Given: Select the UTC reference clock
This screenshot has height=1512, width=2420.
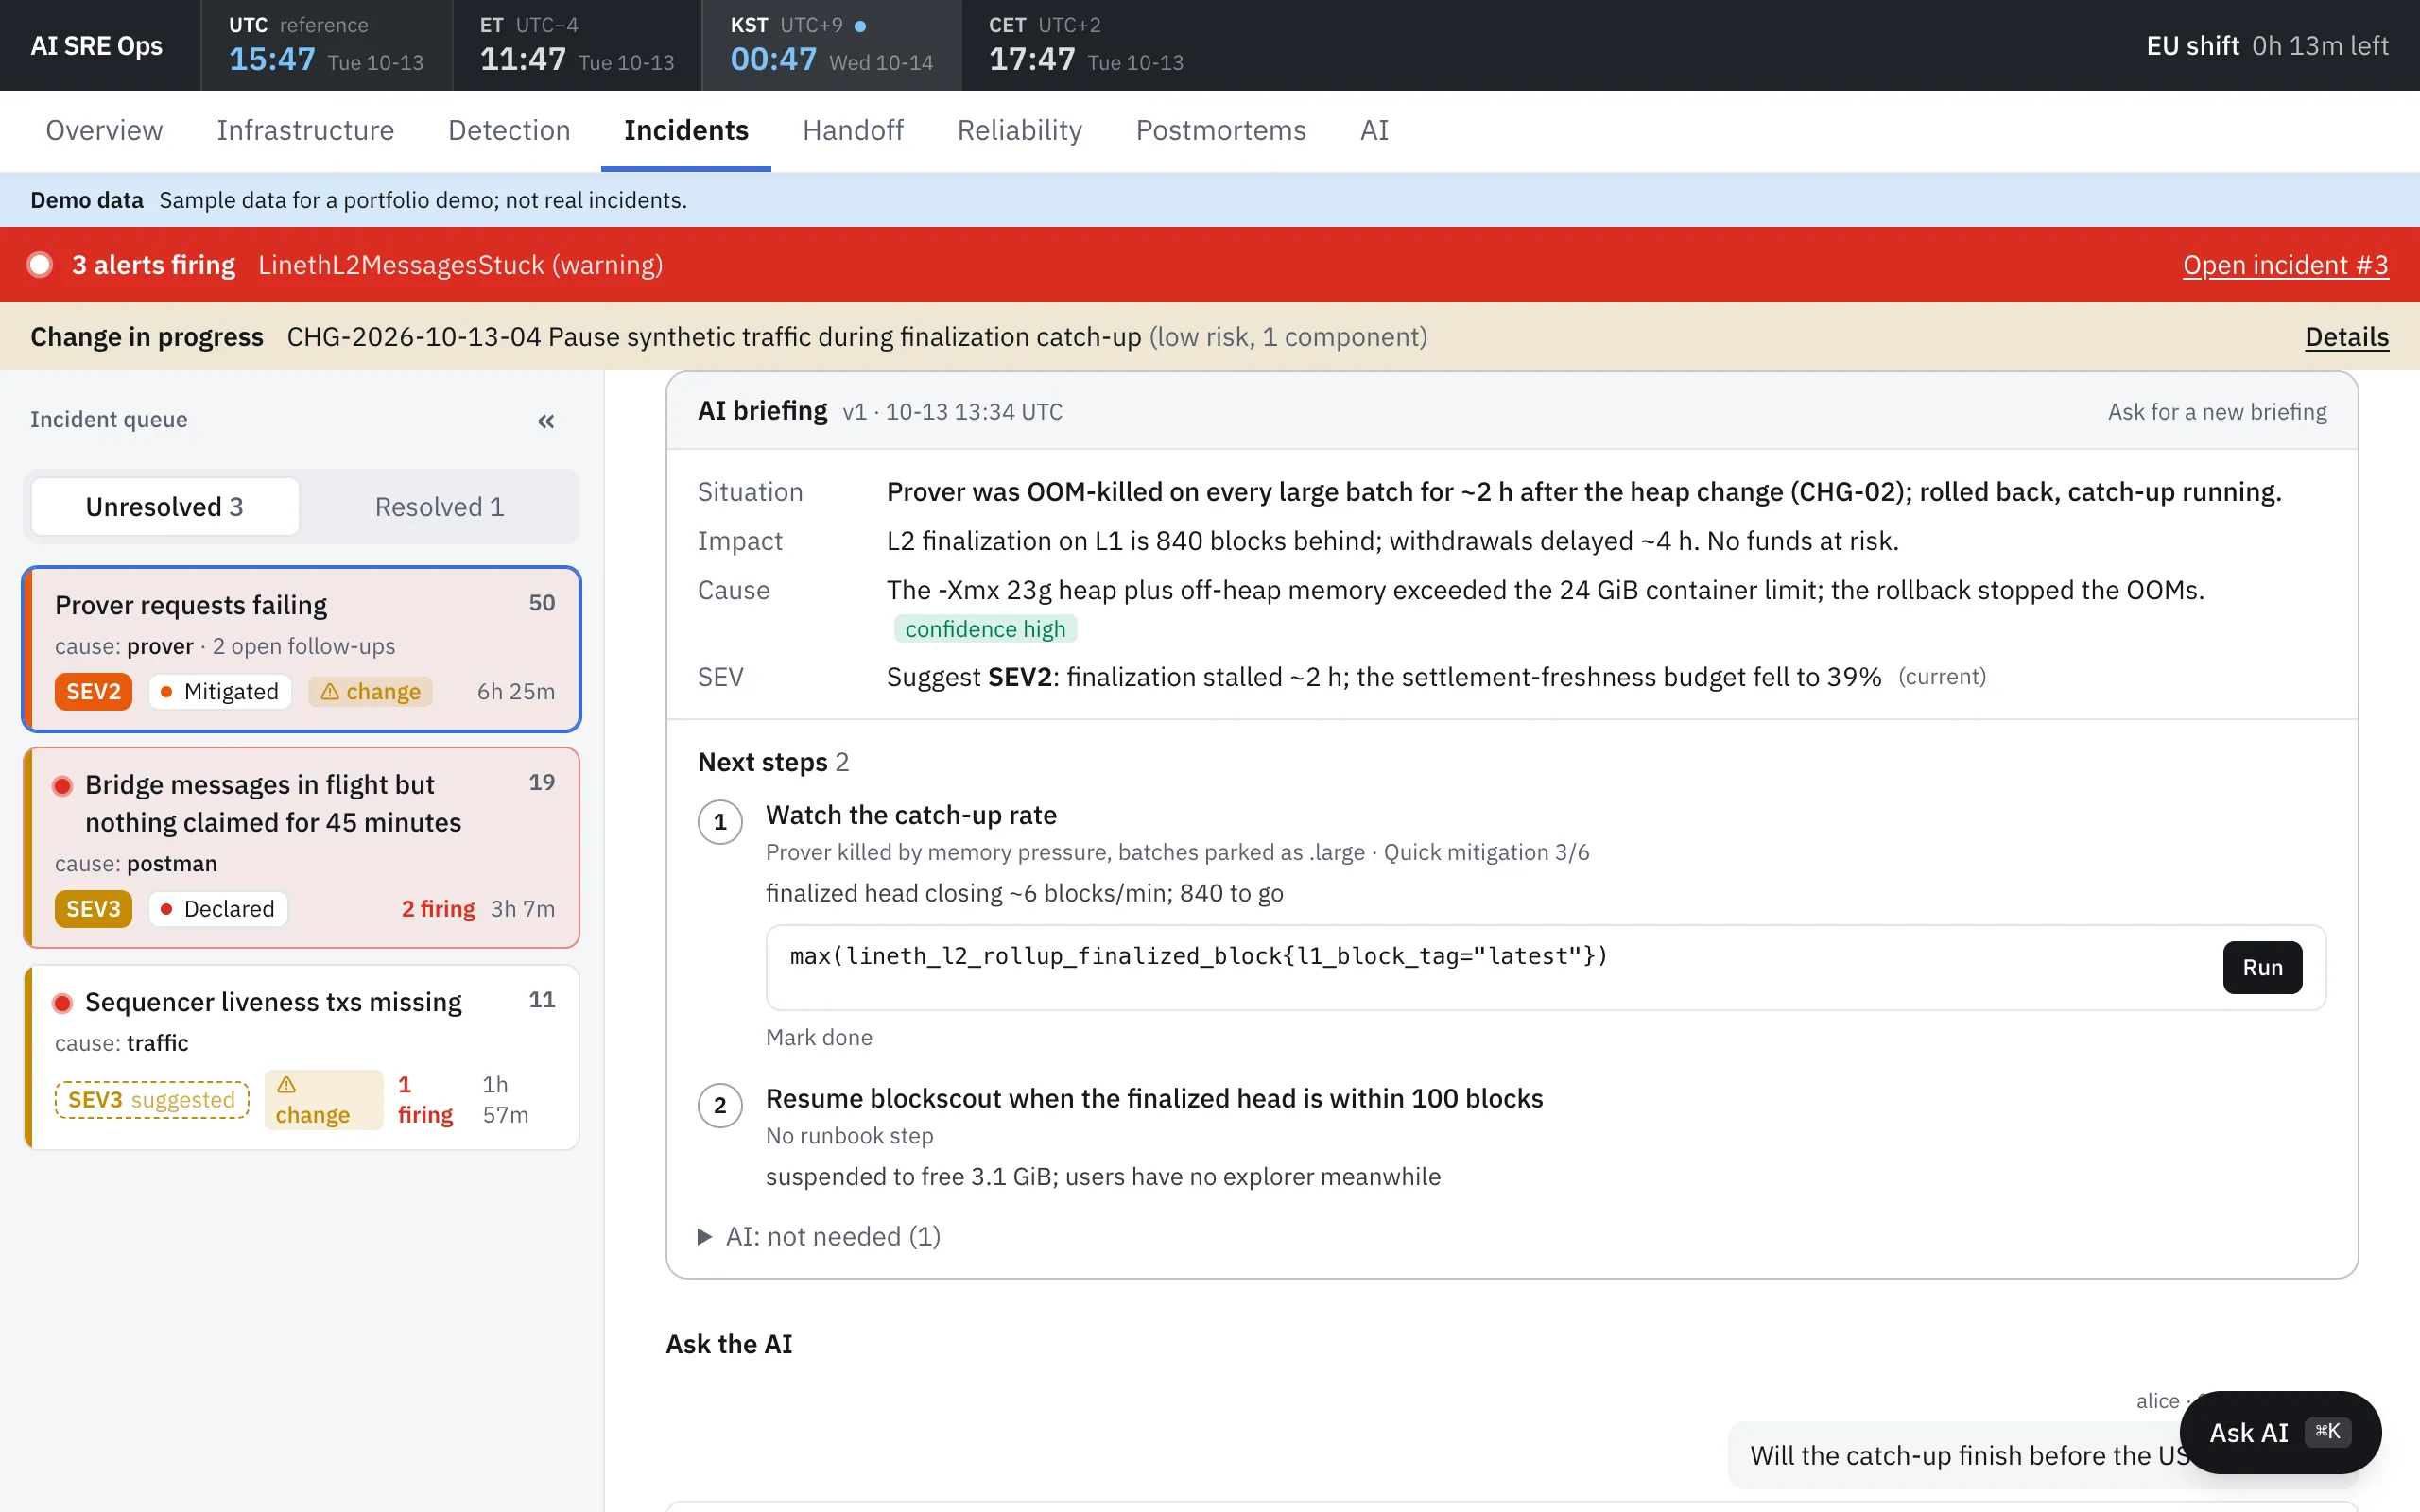Looking at the screenshot, I should click(x=326, y=45).
